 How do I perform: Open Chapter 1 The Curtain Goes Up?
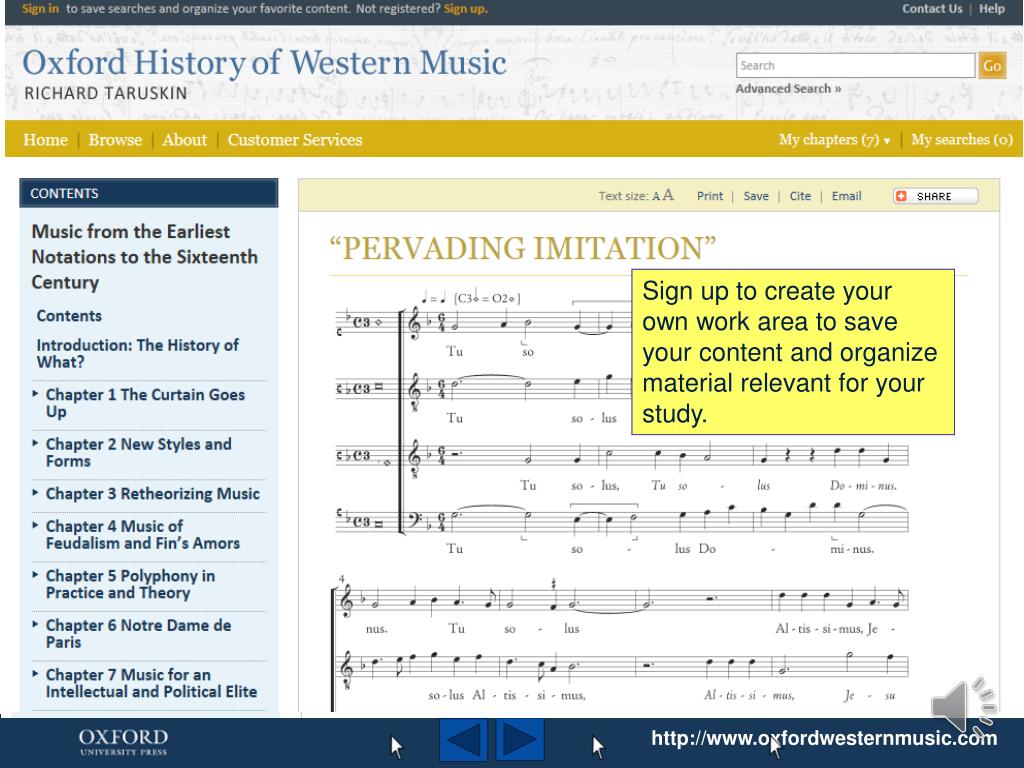coord(145,403)
